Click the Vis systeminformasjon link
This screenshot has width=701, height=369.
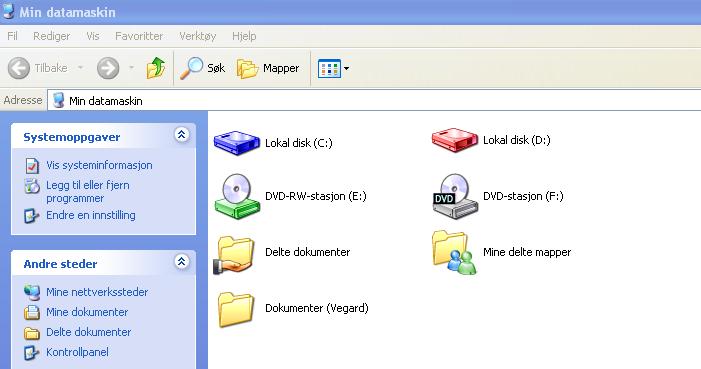click(99, 165)
